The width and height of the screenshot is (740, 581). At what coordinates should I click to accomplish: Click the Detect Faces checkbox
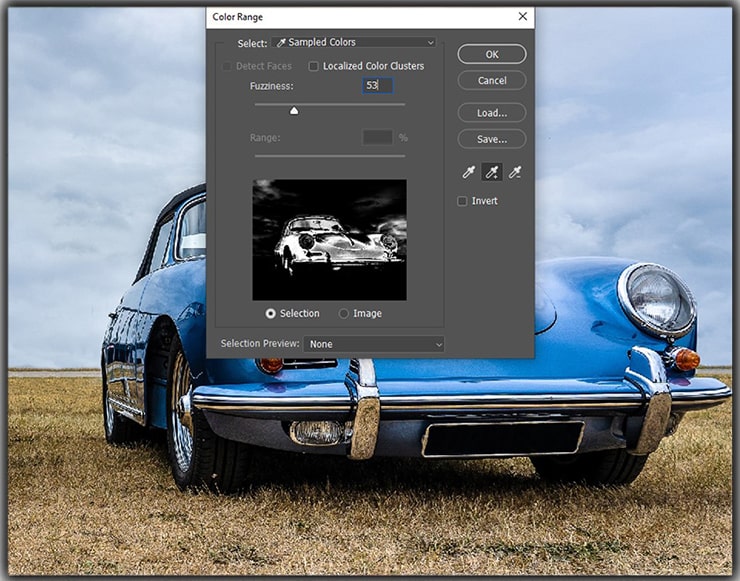(228, 66)
